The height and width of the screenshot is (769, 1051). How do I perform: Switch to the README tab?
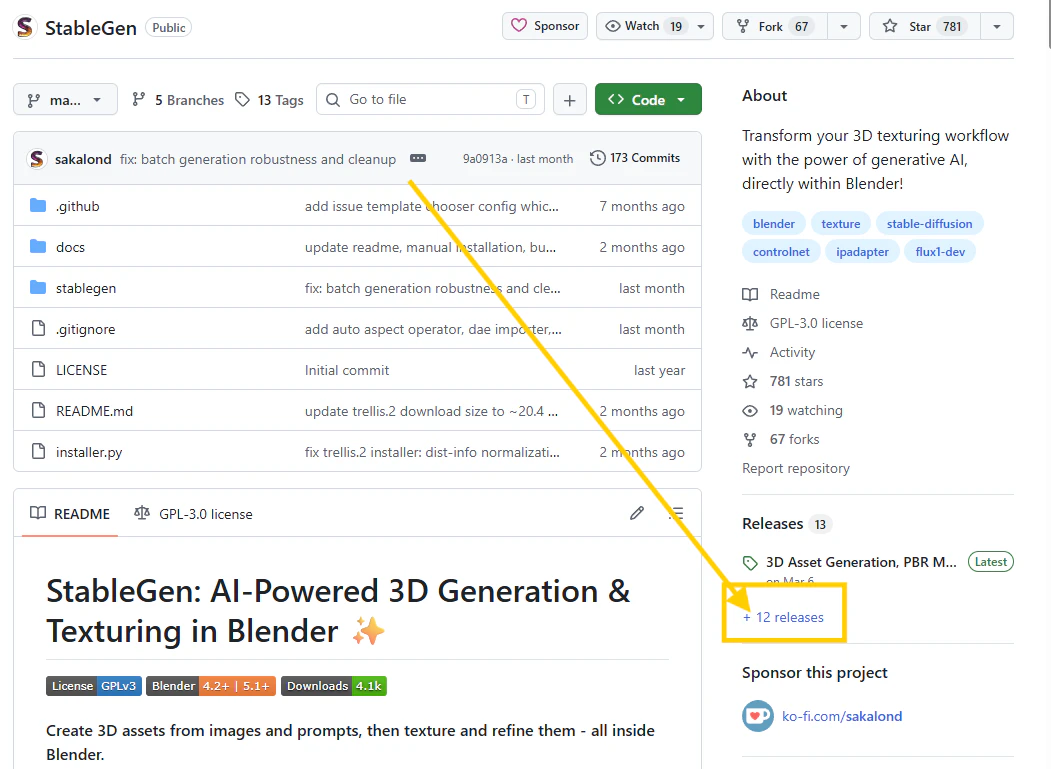pyautogui.click(x=70, y=514)
